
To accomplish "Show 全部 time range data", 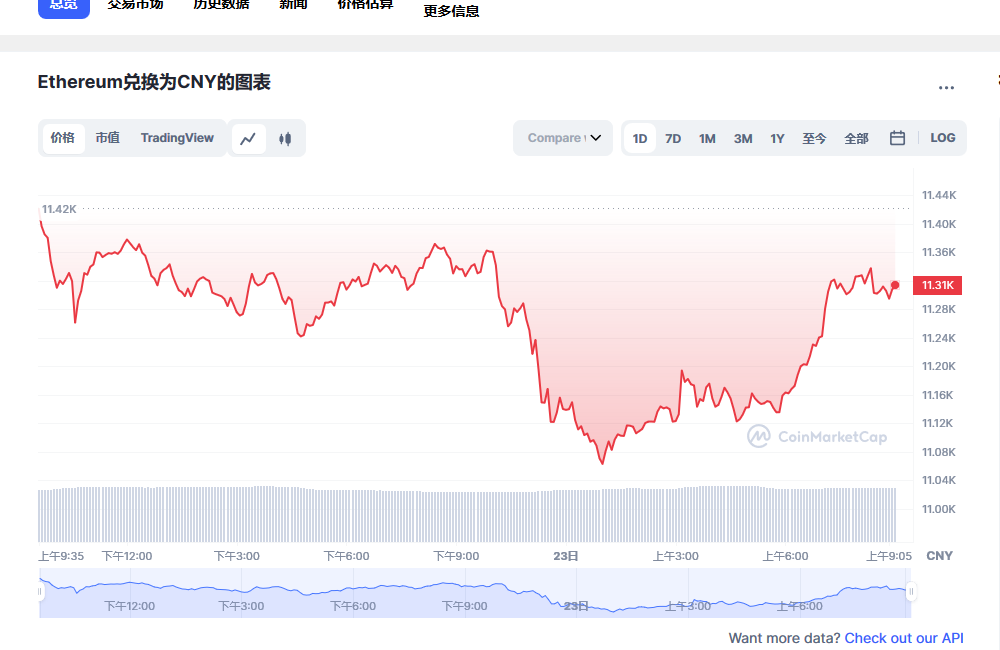I will click(856, 138).
